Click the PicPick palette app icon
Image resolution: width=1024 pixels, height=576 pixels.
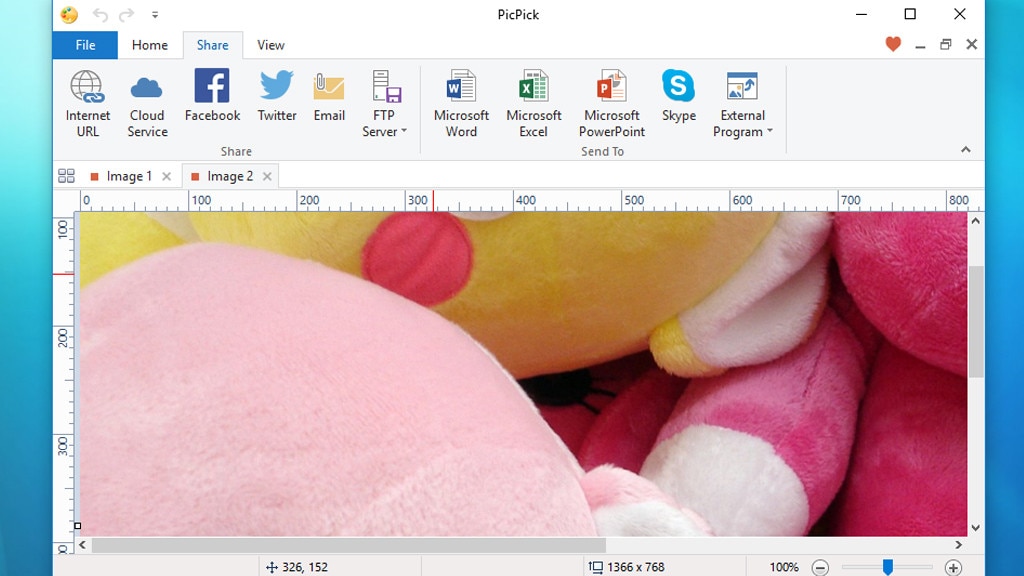tap(69, 14)
